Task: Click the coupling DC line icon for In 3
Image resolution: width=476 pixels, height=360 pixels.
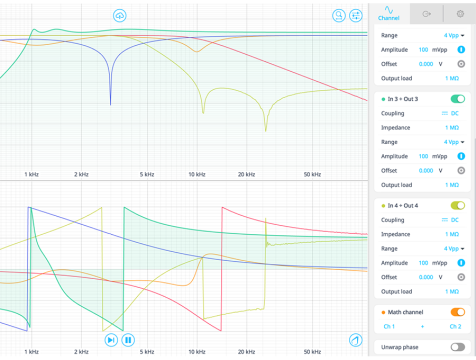Action: [x=445, y=113]
